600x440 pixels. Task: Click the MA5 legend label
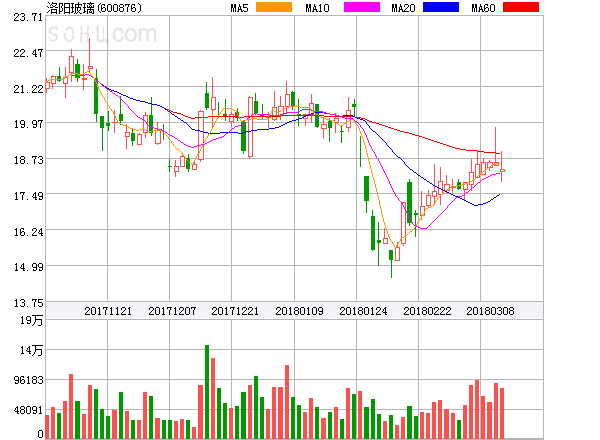240,8
